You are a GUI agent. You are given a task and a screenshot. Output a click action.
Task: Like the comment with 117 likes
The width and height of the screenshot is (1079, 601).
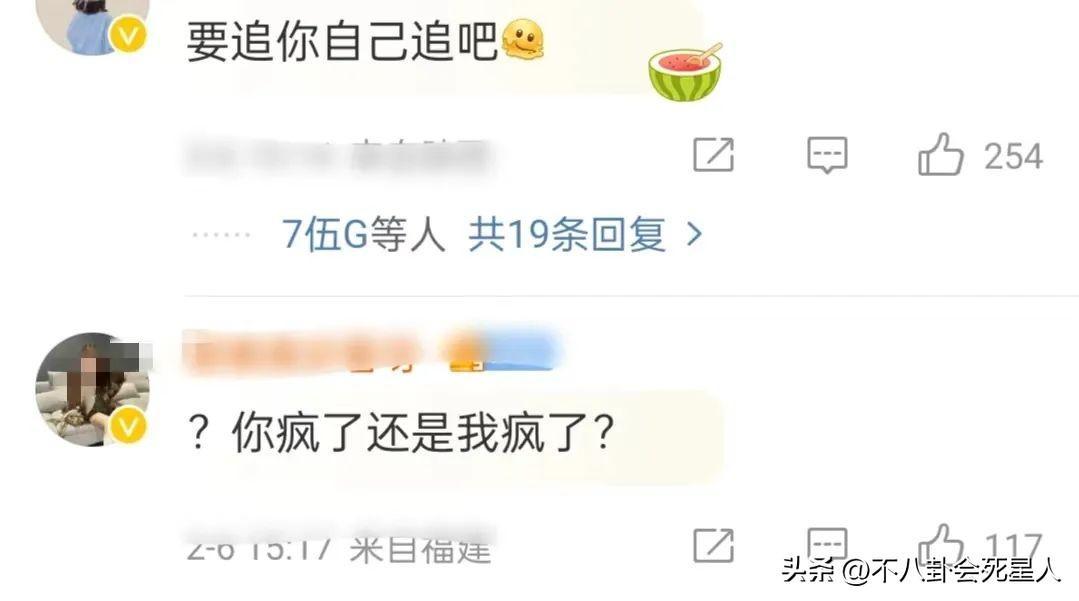point(940,544)
